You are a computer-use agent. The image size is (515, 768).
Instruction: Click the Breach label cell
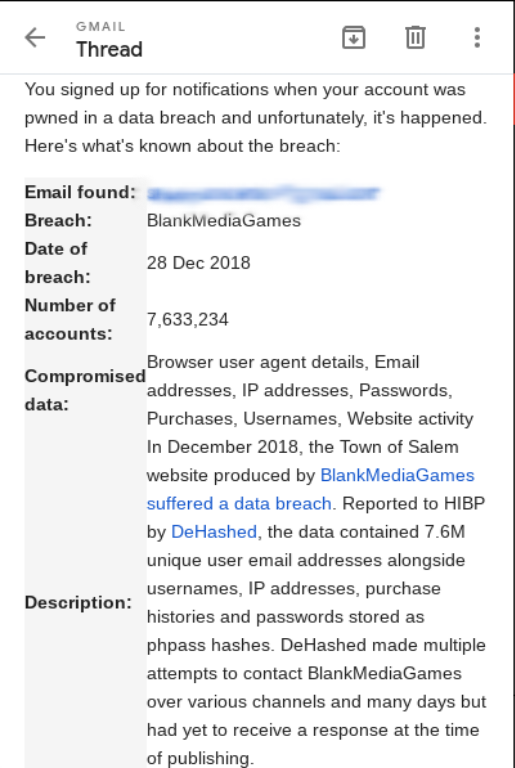pyautogui.click(x=58, y=220)
